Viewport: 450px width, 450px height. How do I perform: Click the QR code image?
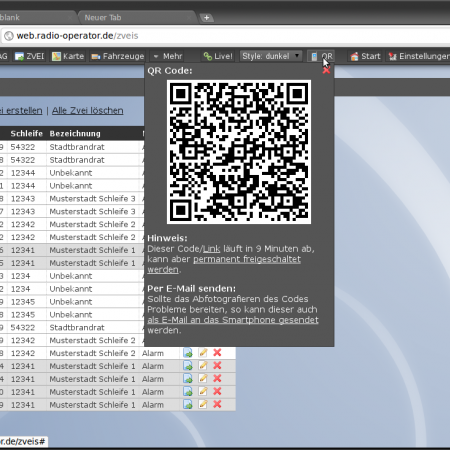coord(239,152)
